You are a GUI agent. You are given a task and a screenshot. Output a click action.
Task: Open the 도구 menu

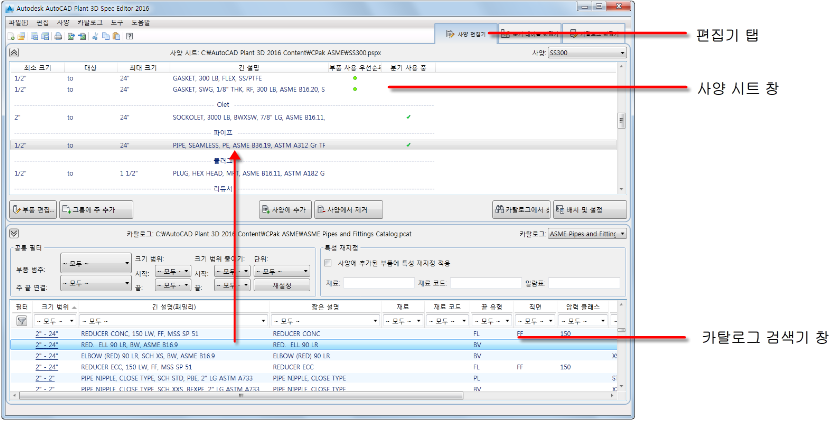(x=117, y=23)
